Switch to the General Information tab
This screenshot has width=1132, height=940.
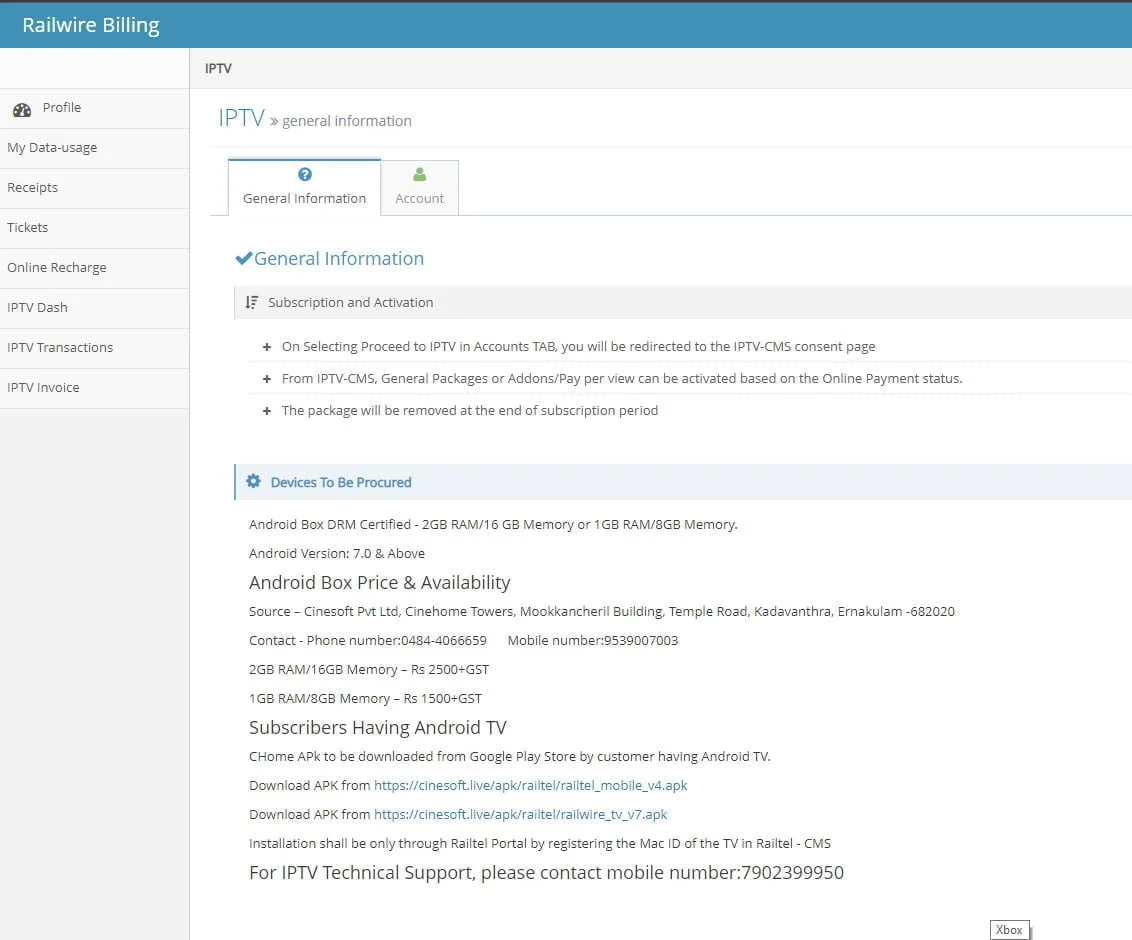[305, 187]
